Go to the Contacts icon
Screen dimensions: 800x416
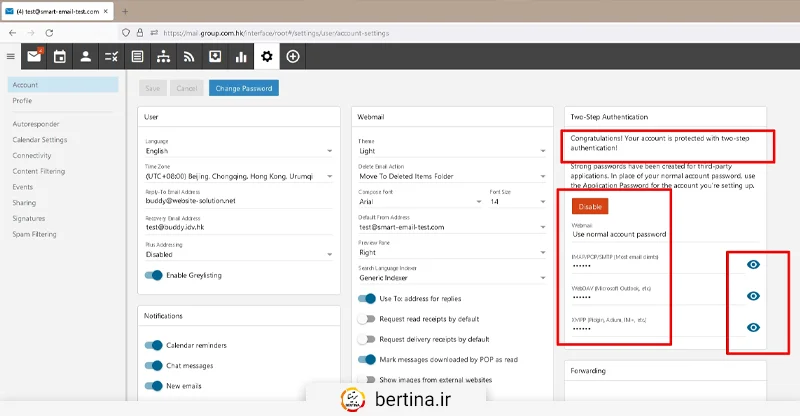pos(86,56)
